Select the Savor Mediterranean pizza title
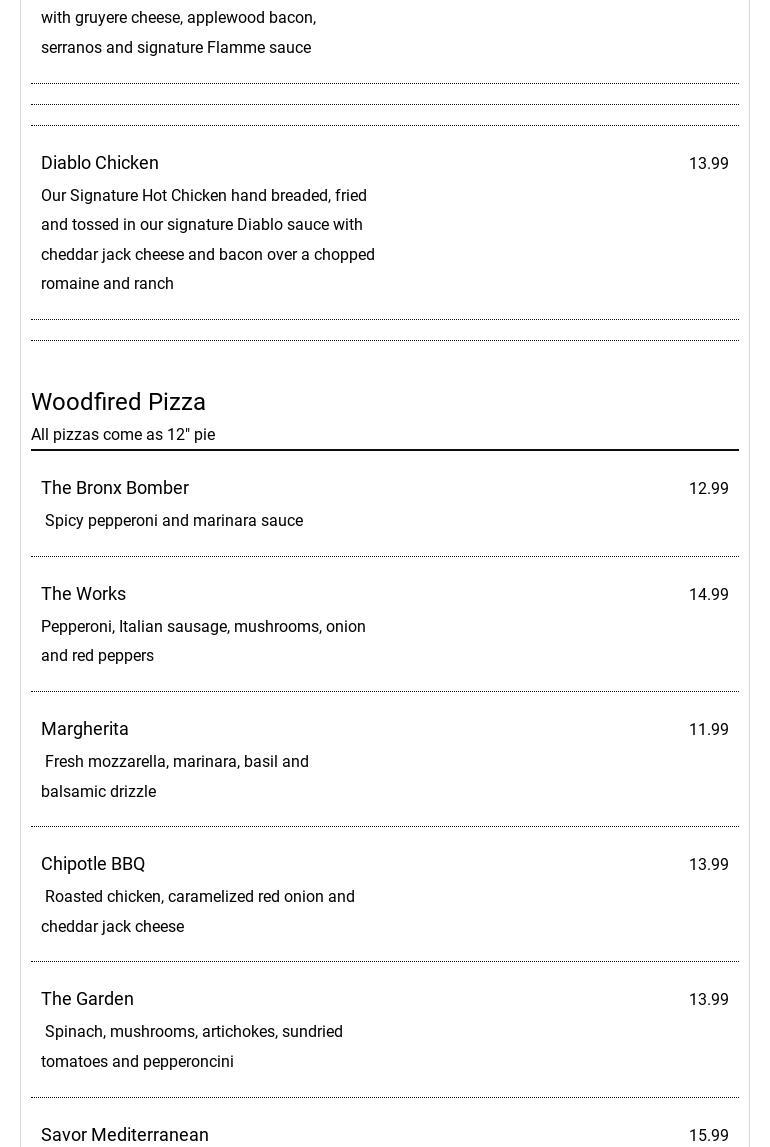Viewport: 770px width, 1147px height. [125, 1135]
